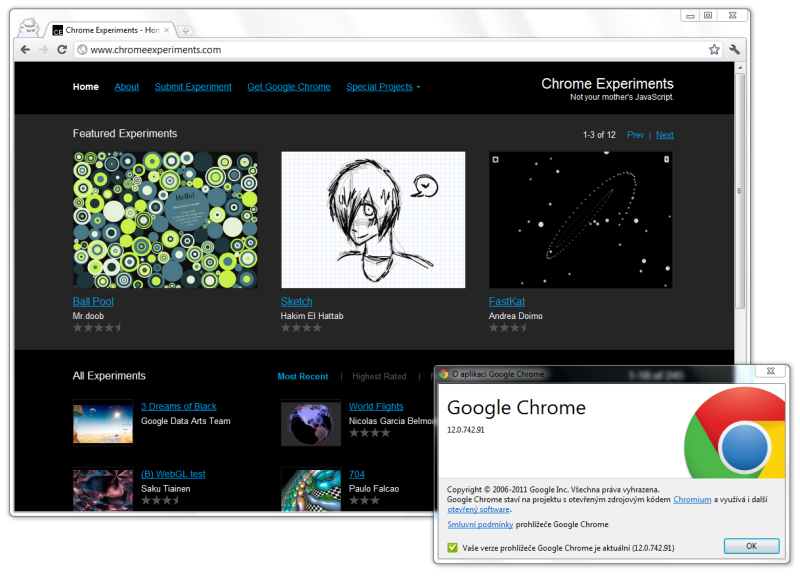Open the Home navigation item
Screen dimensions: 800x577
tap(86, 87)
